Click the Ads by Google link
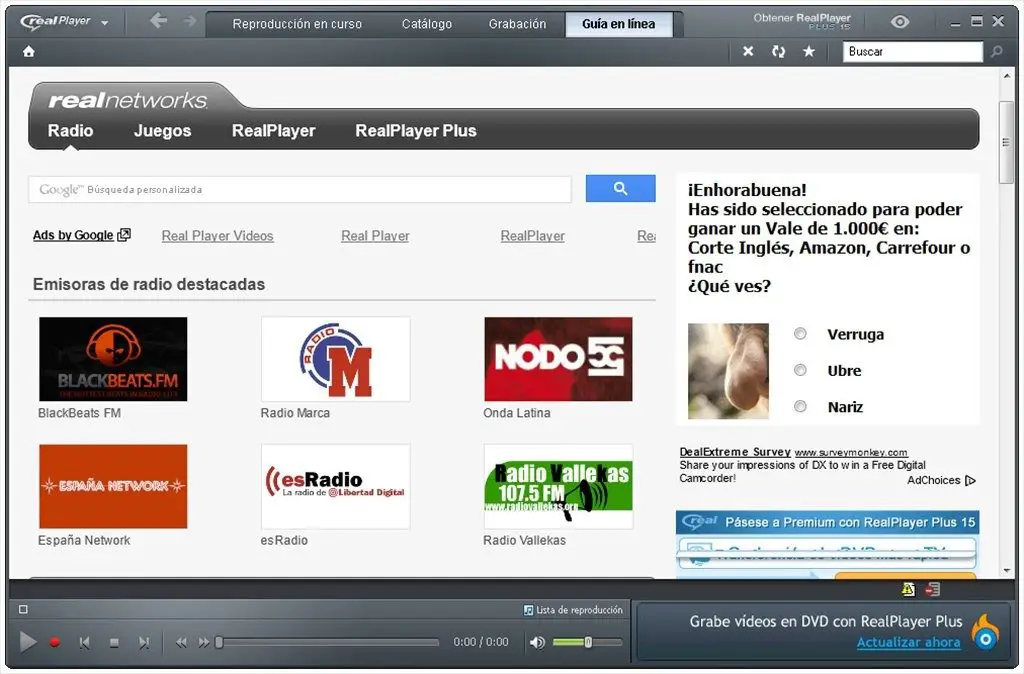The height and width of the screenshot is (674, 1024). [82, 235]
